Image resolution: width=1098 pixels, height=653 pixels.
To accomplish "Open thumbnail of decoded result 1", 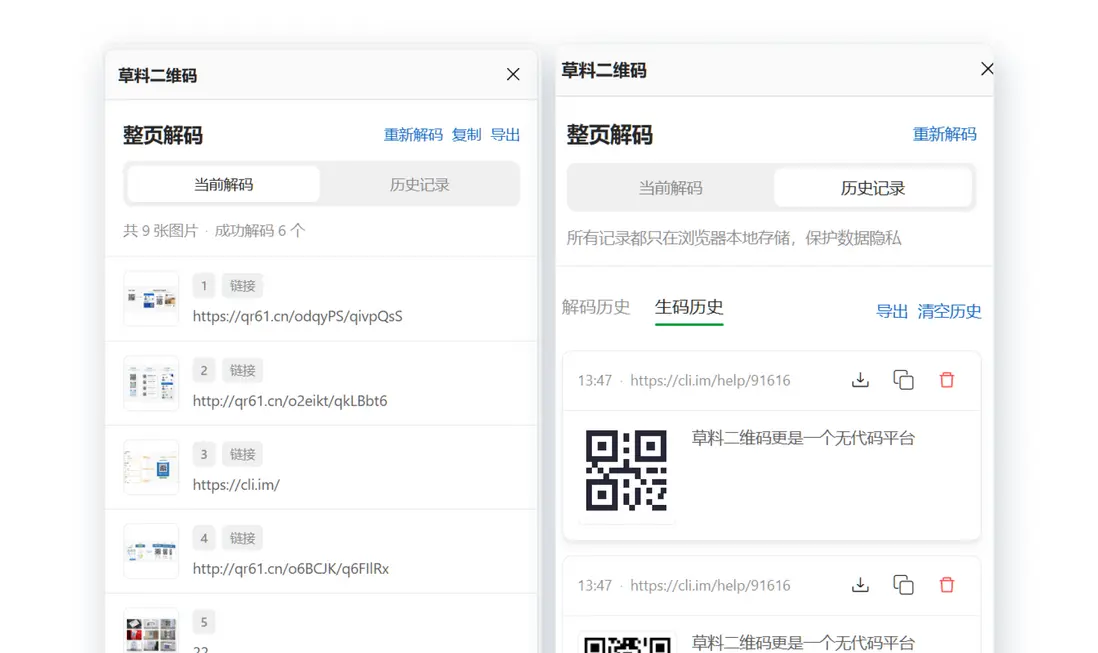I will [151, 299].
